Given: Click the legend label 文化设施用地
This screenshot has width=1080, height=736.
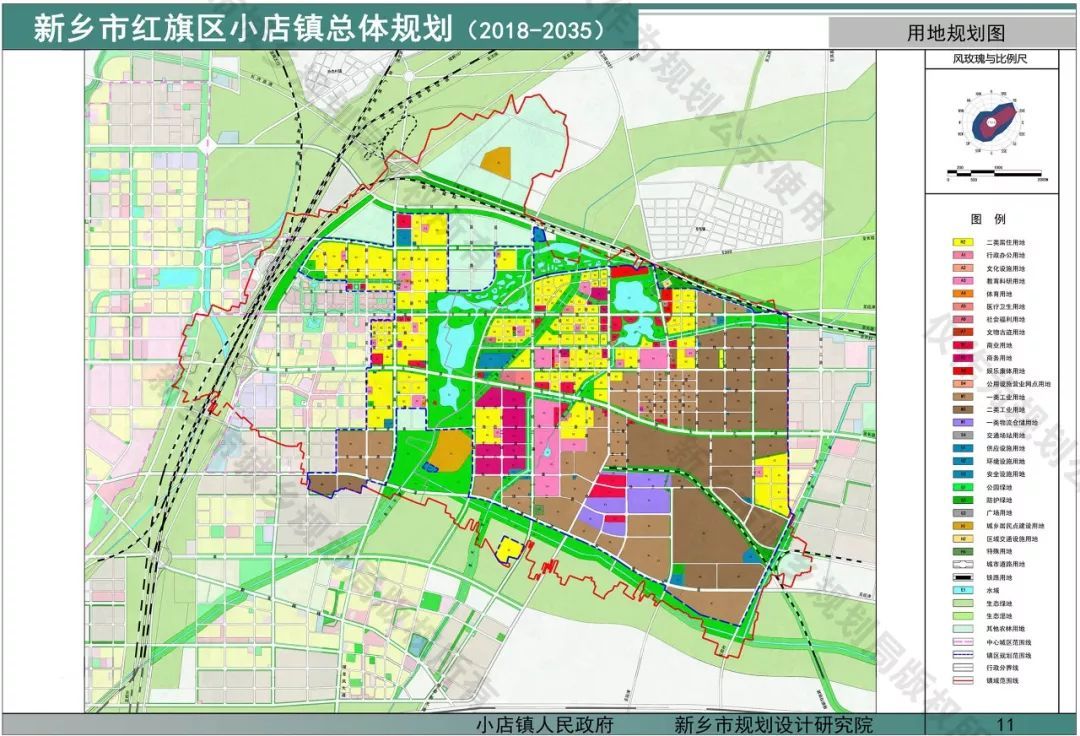Looking at the screenshot, I should pos(1006,269).
